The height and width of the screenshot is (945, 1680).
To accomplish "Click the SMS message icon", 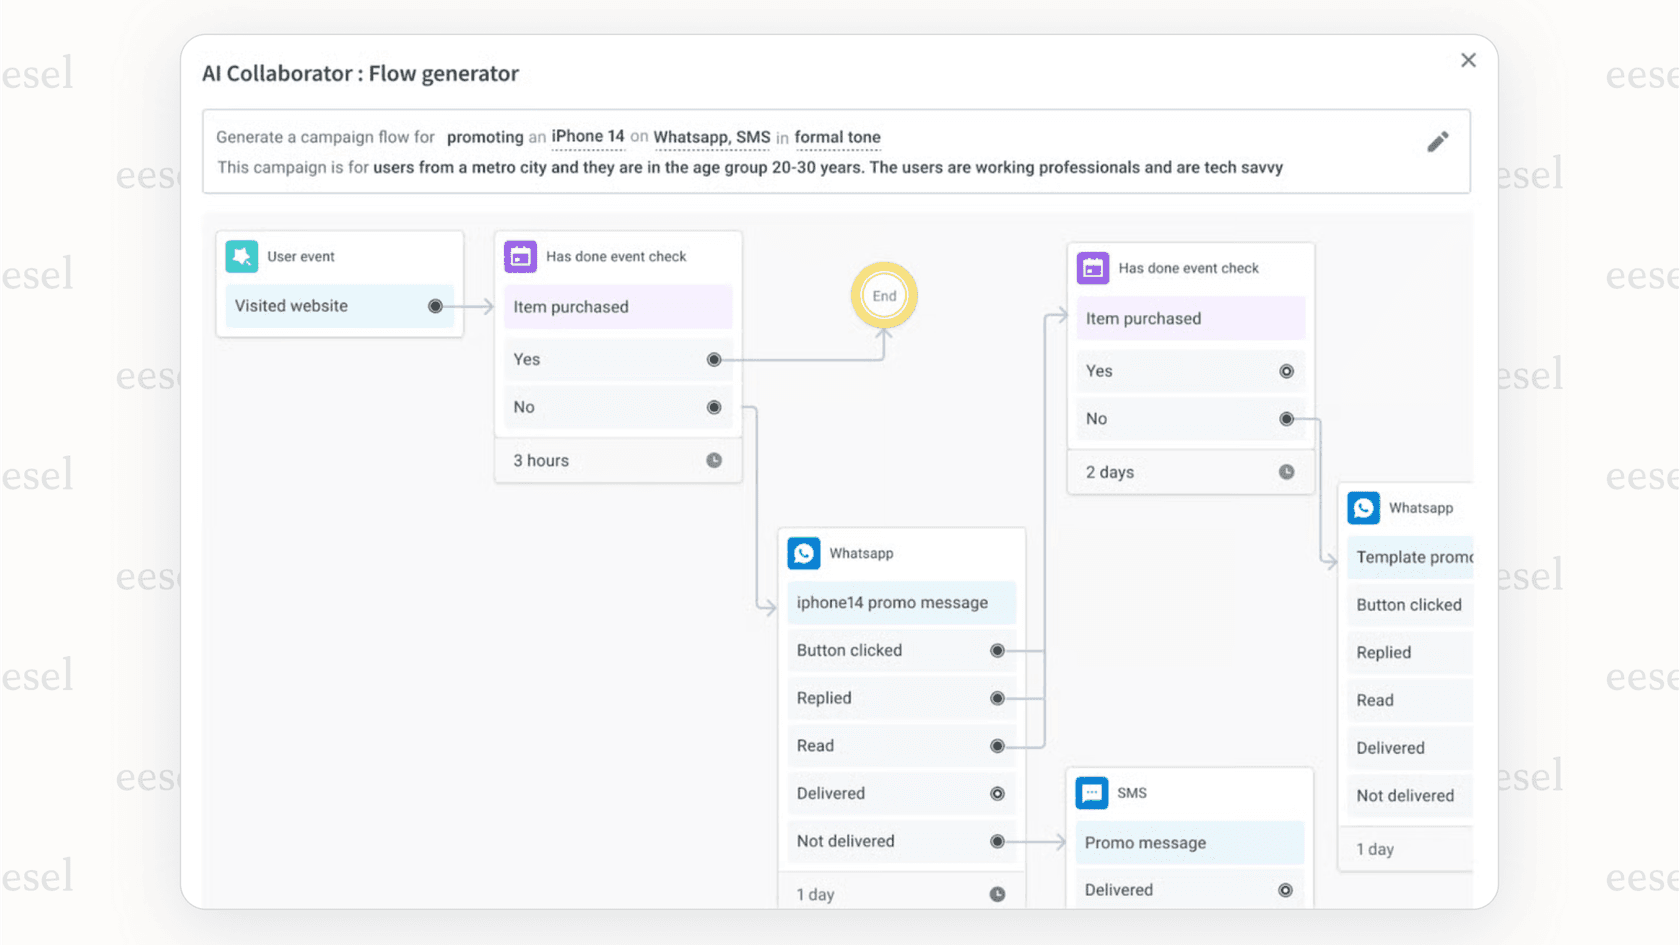I will click(x=1092, y=793).
